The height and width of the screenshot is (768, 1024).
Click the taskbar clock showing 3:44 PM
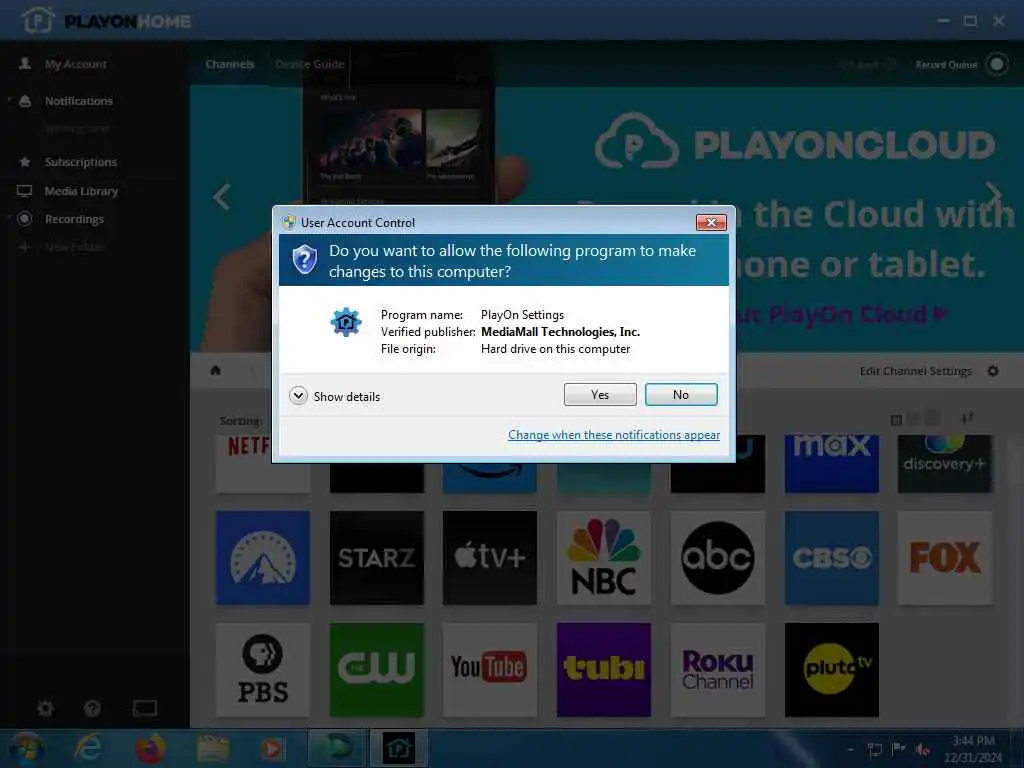pyautogui.click(x=972, y=748)
